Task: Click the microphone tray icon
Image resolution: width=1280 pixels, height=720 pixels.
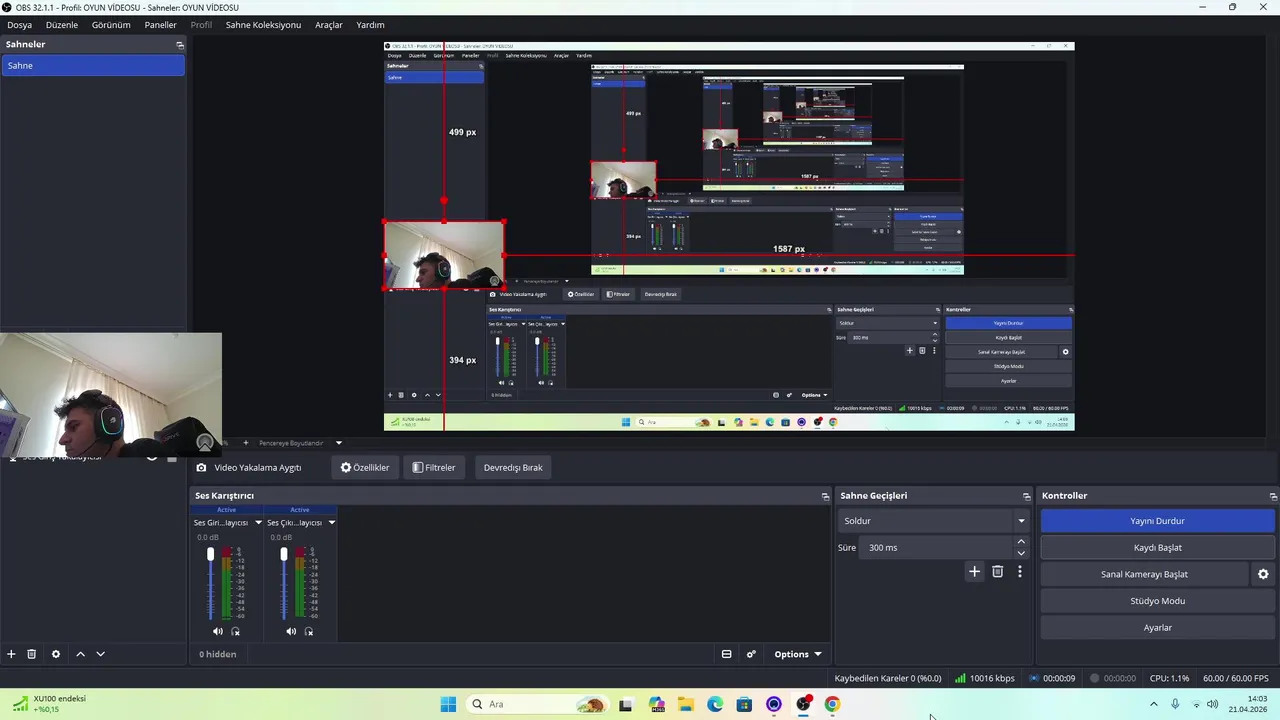Action: click(x=1175, y=704)
